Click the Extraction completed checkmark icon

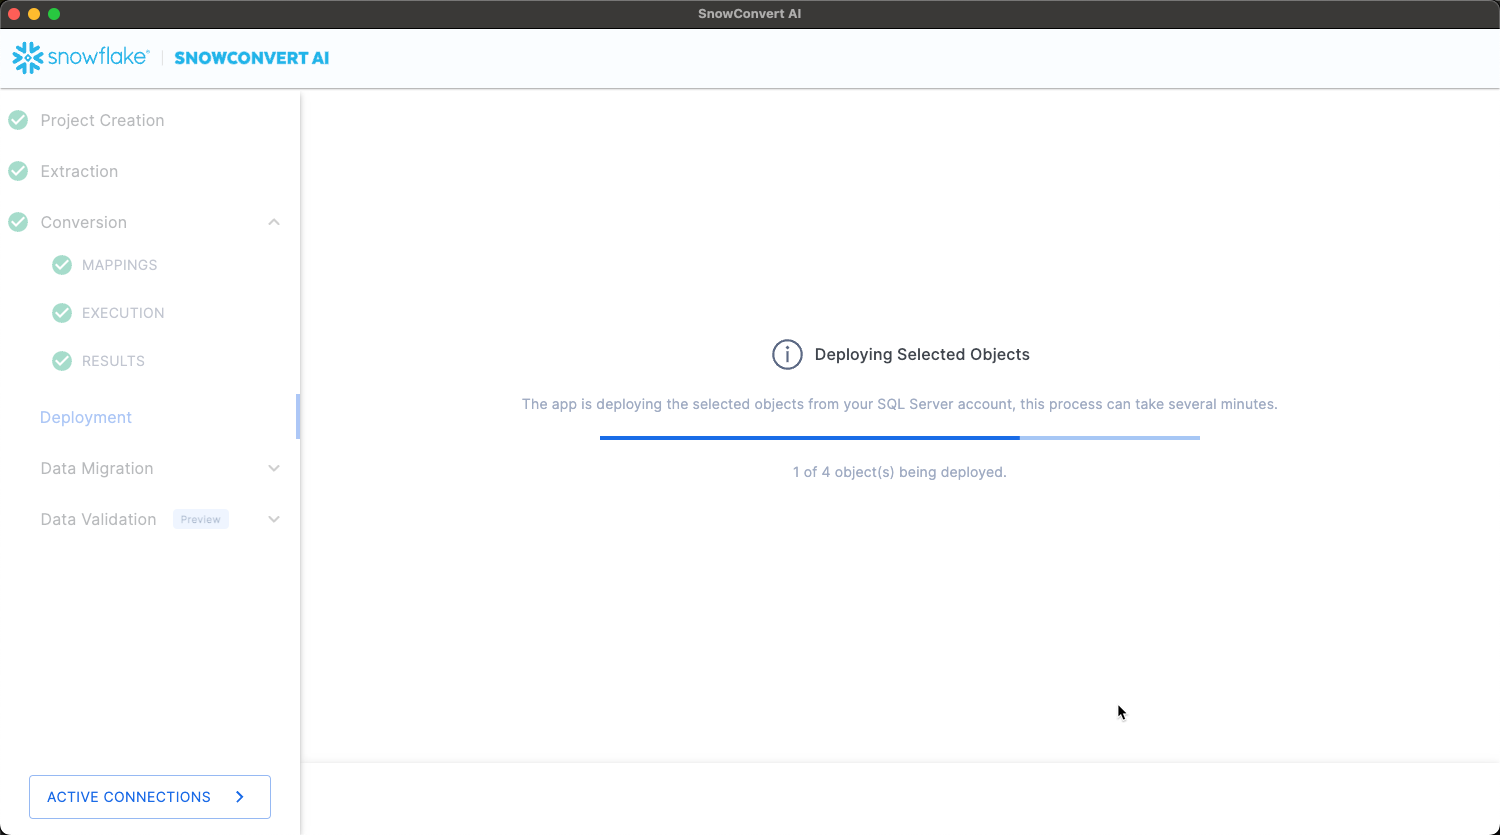18,171
